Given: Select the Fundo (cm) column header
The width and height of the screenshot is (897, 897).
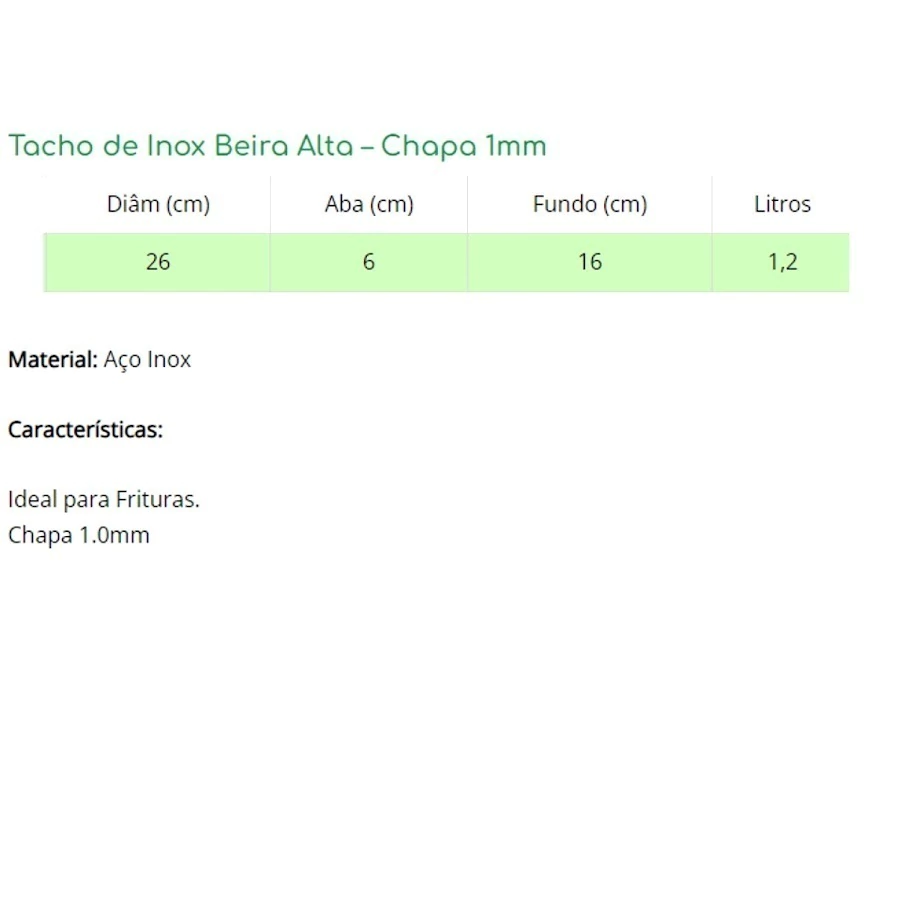Looking at the screenshot, I should [x=590, y=204].
